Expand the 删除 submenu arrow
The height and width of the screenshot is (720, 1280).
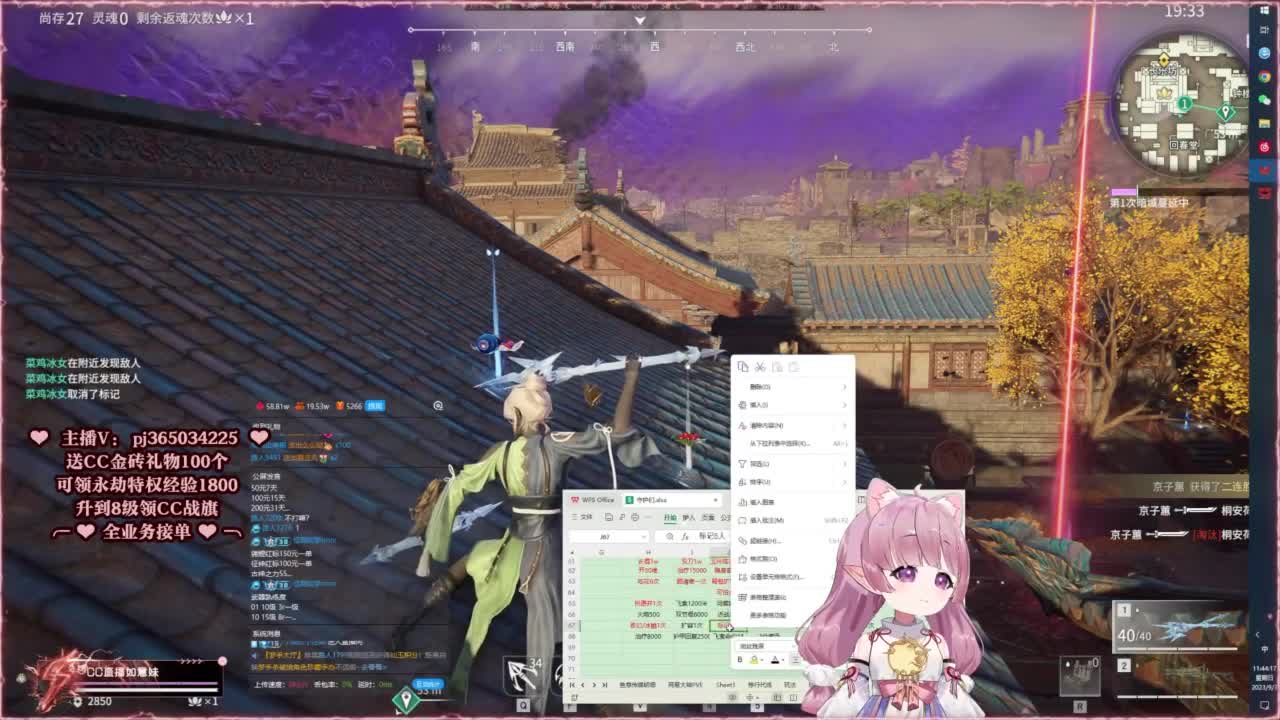pos(845,387)
